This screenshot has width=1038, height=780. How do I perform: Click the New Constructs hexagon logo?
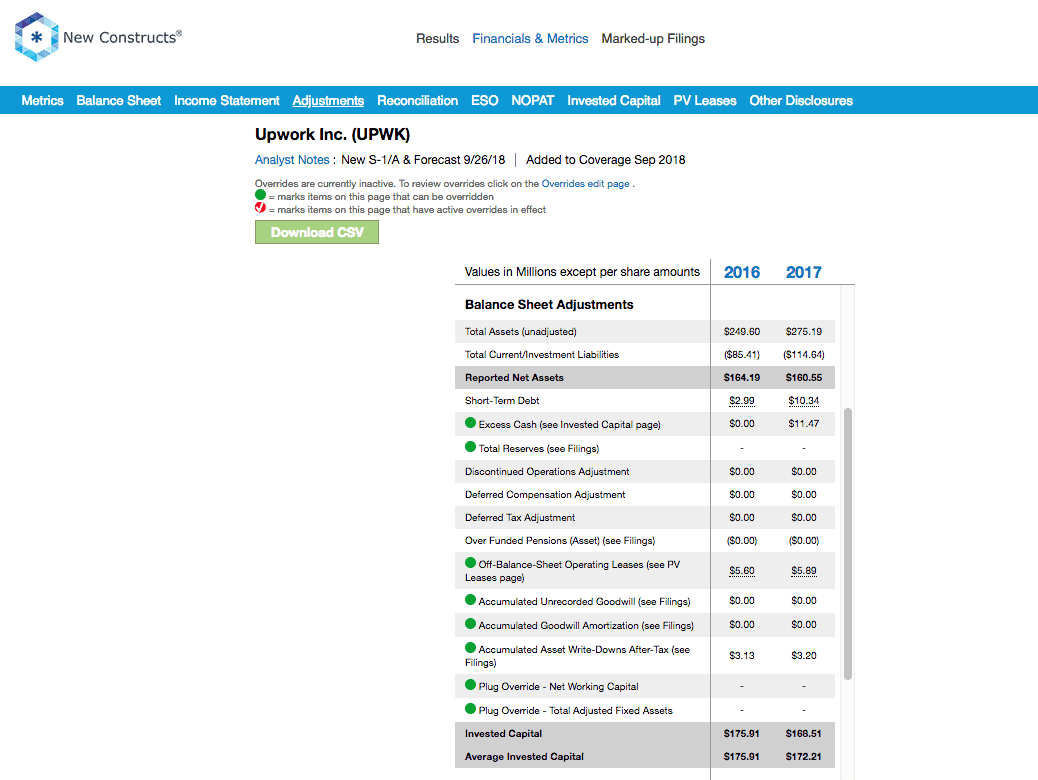(36, 37)
